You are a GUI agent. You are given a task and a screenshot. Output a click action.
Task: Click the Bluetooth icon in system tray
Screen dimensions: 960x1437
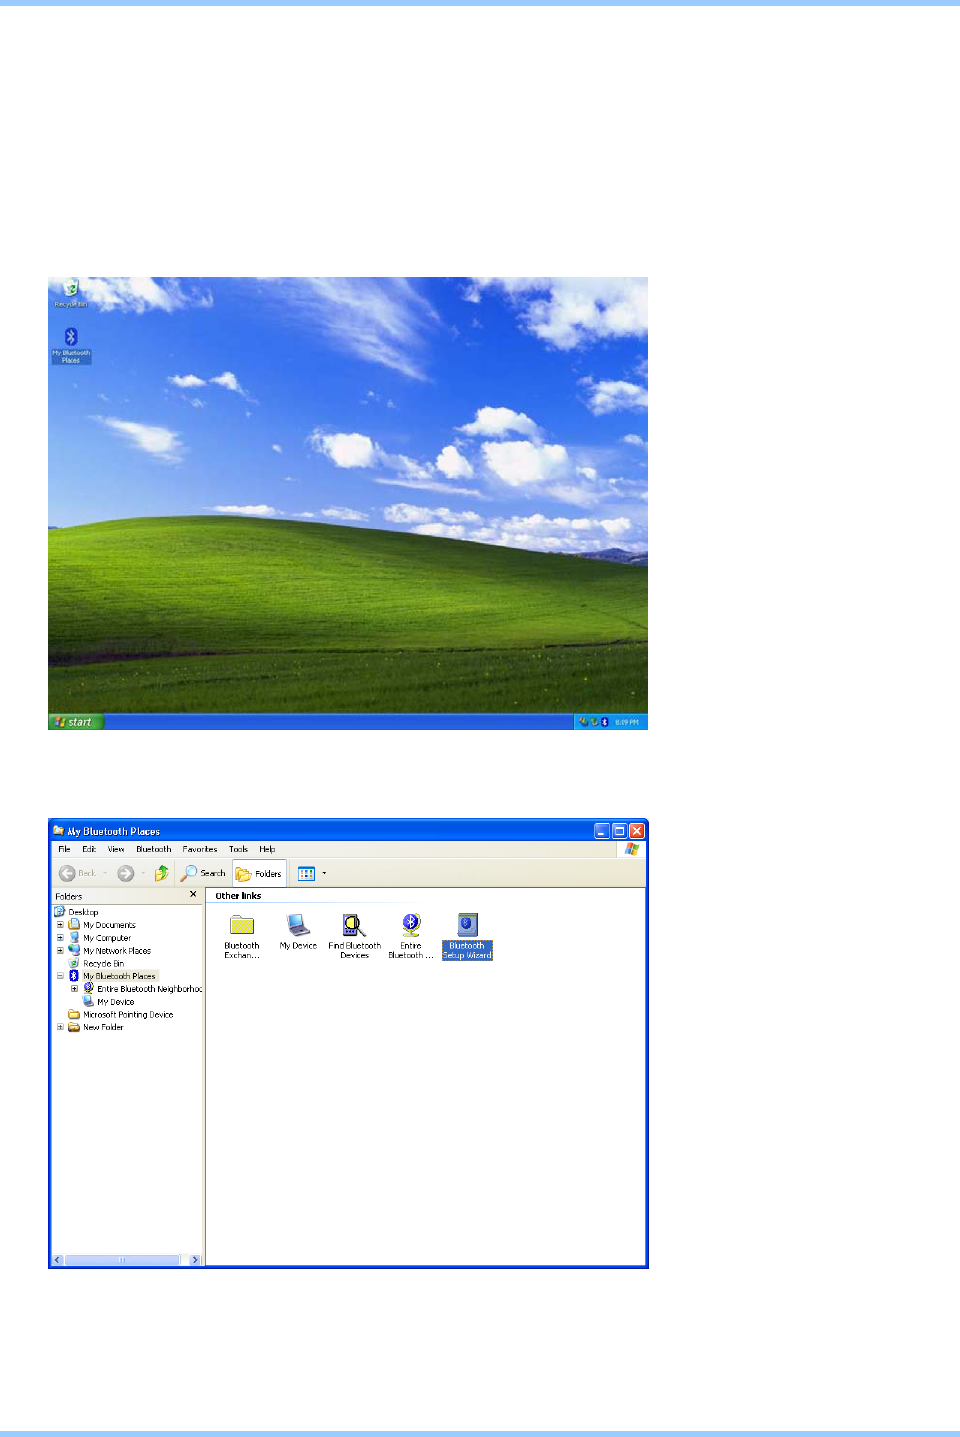click(x=605, y=722)
